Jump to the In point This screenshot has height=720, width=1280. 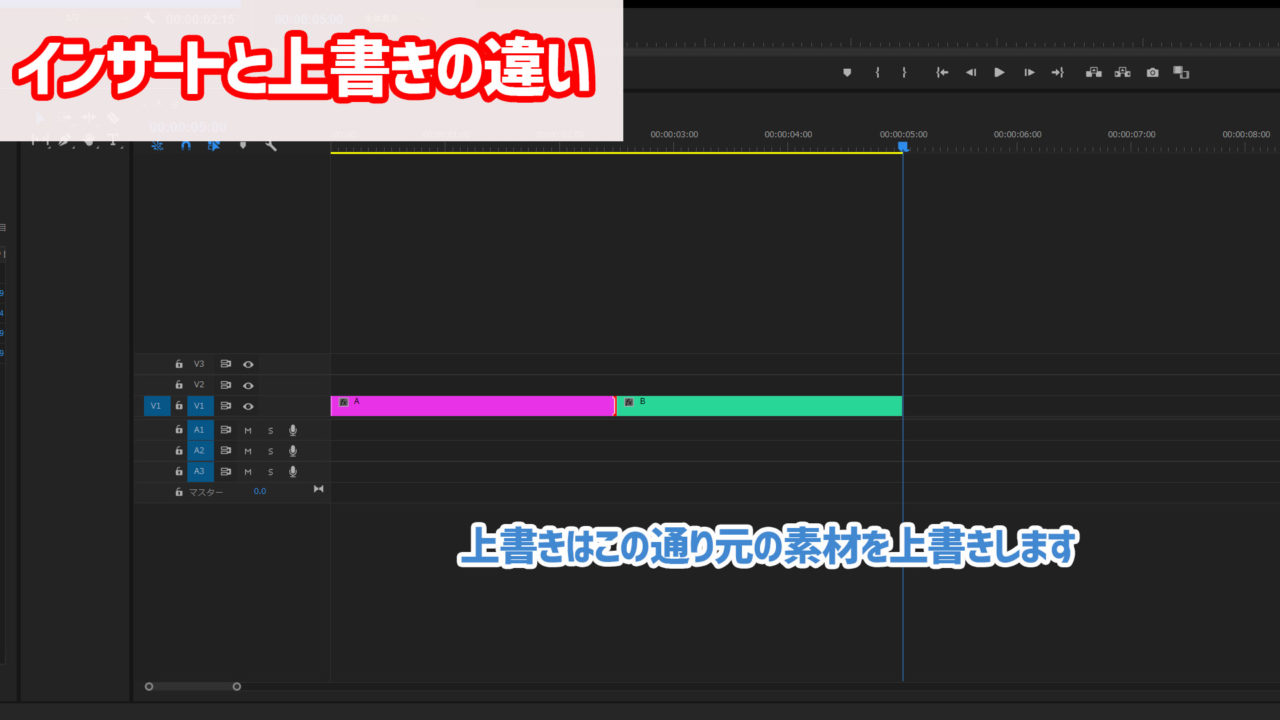click(942, 72)
